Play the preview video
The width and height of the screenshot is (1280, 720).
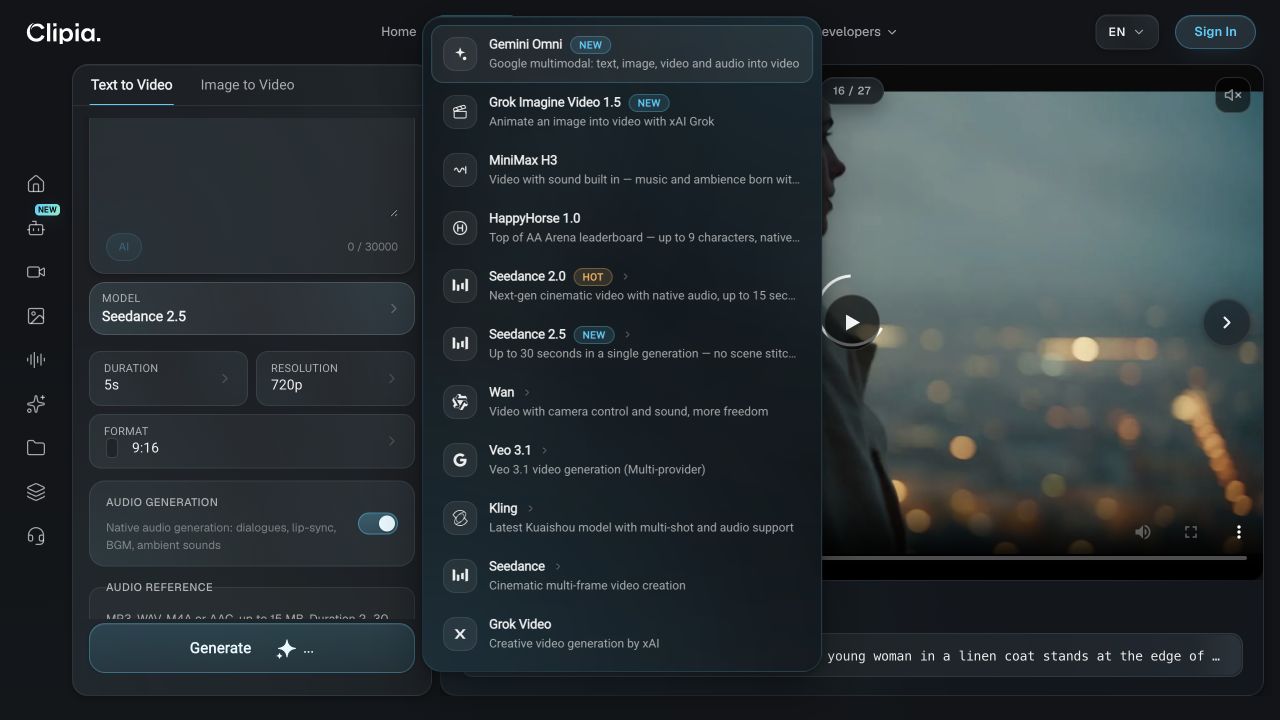pyautogui.click(x=851, y=322)
